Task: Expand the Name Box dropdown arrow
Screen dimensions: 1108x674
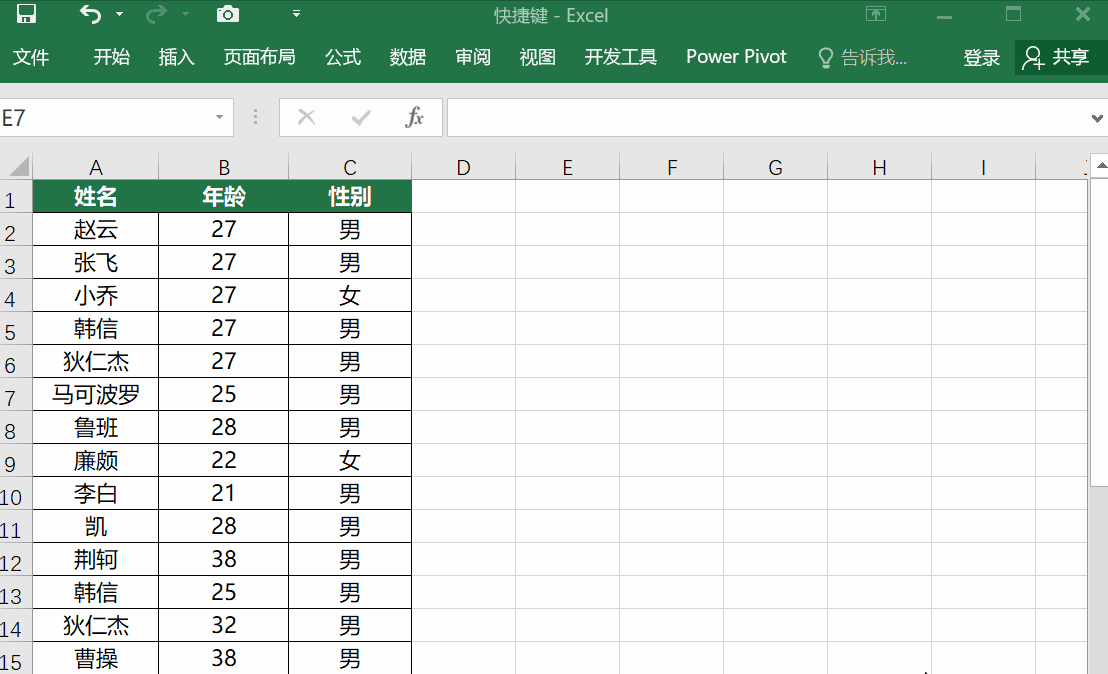Action: coord(220,117)
